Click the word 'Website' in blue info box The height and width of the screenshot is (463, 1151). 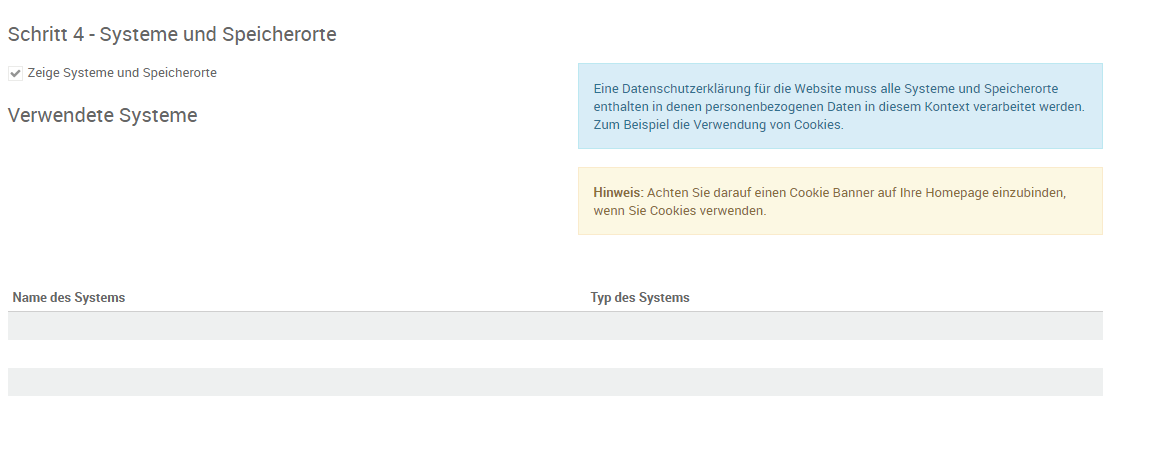point(824,88)
